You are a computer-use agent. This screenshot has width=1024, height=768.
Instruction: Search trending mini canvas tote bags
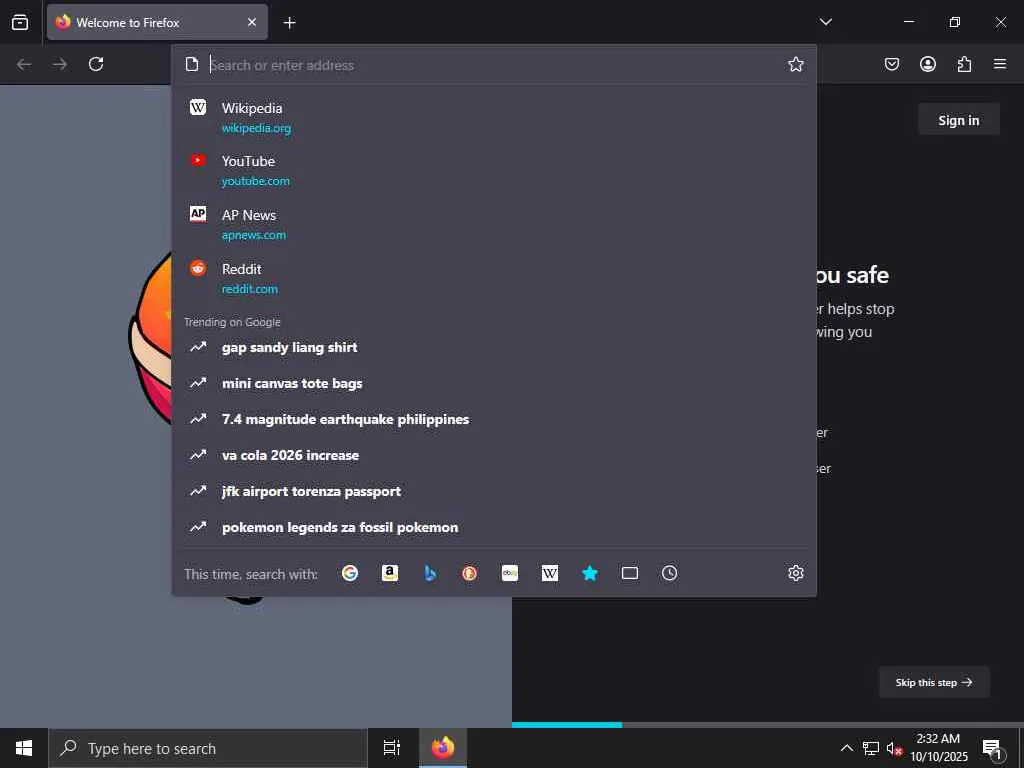494,383
